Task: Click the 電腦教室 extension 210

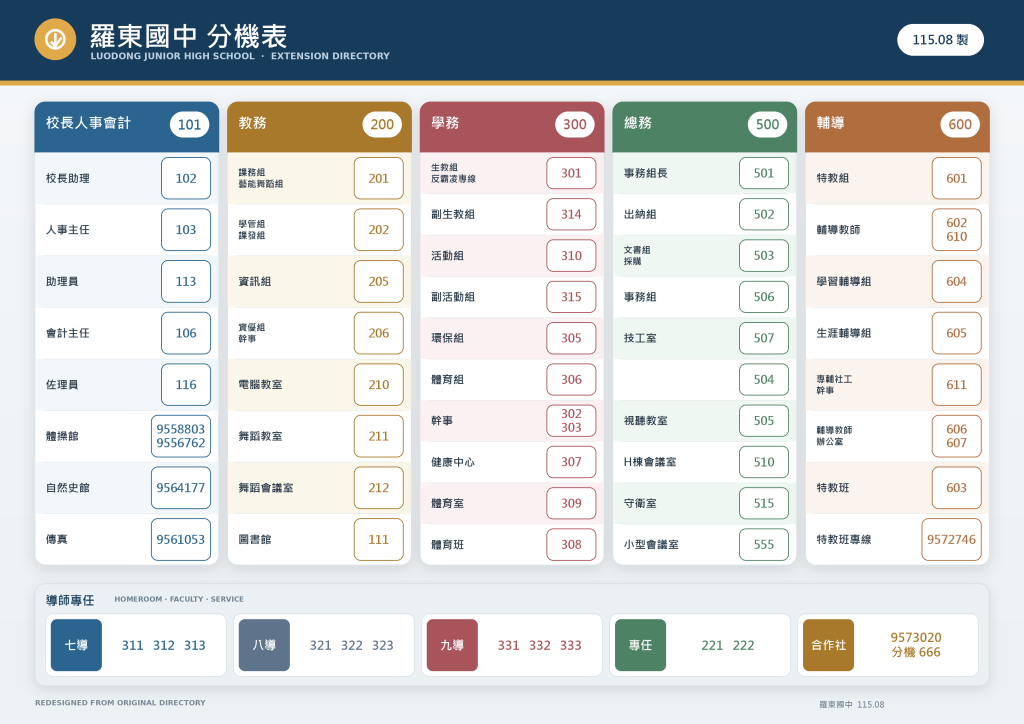Action: tap(379, 385)
